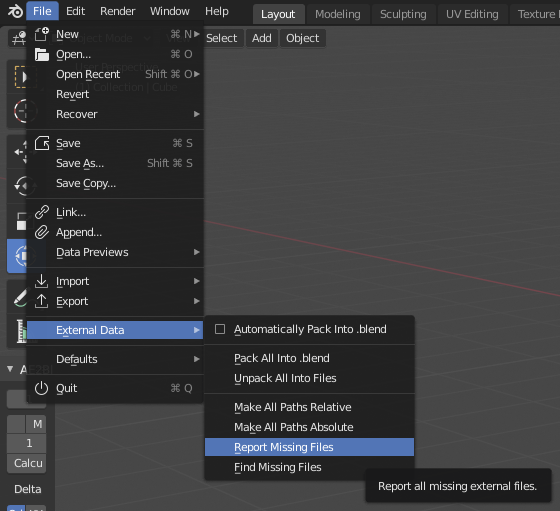
Task: Expand the Open Recent submenu arrow
Action: [x=196, y=74]
